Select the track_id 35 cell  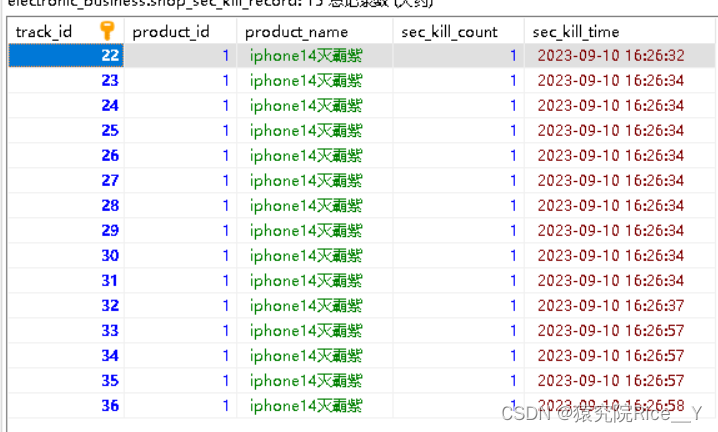tap(66, 380)
